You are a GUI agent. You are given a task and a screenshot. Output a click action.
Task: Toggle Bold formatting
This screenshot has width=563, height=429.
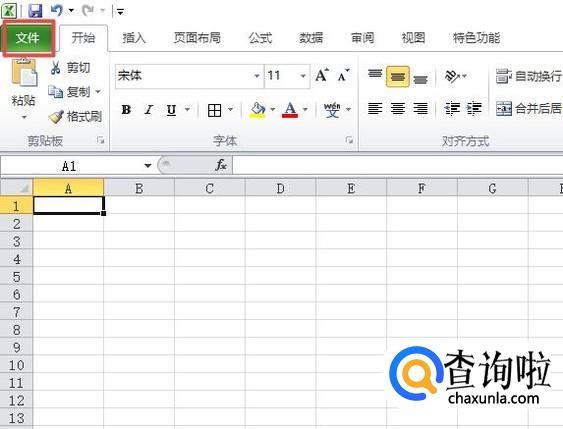point(126,110)
